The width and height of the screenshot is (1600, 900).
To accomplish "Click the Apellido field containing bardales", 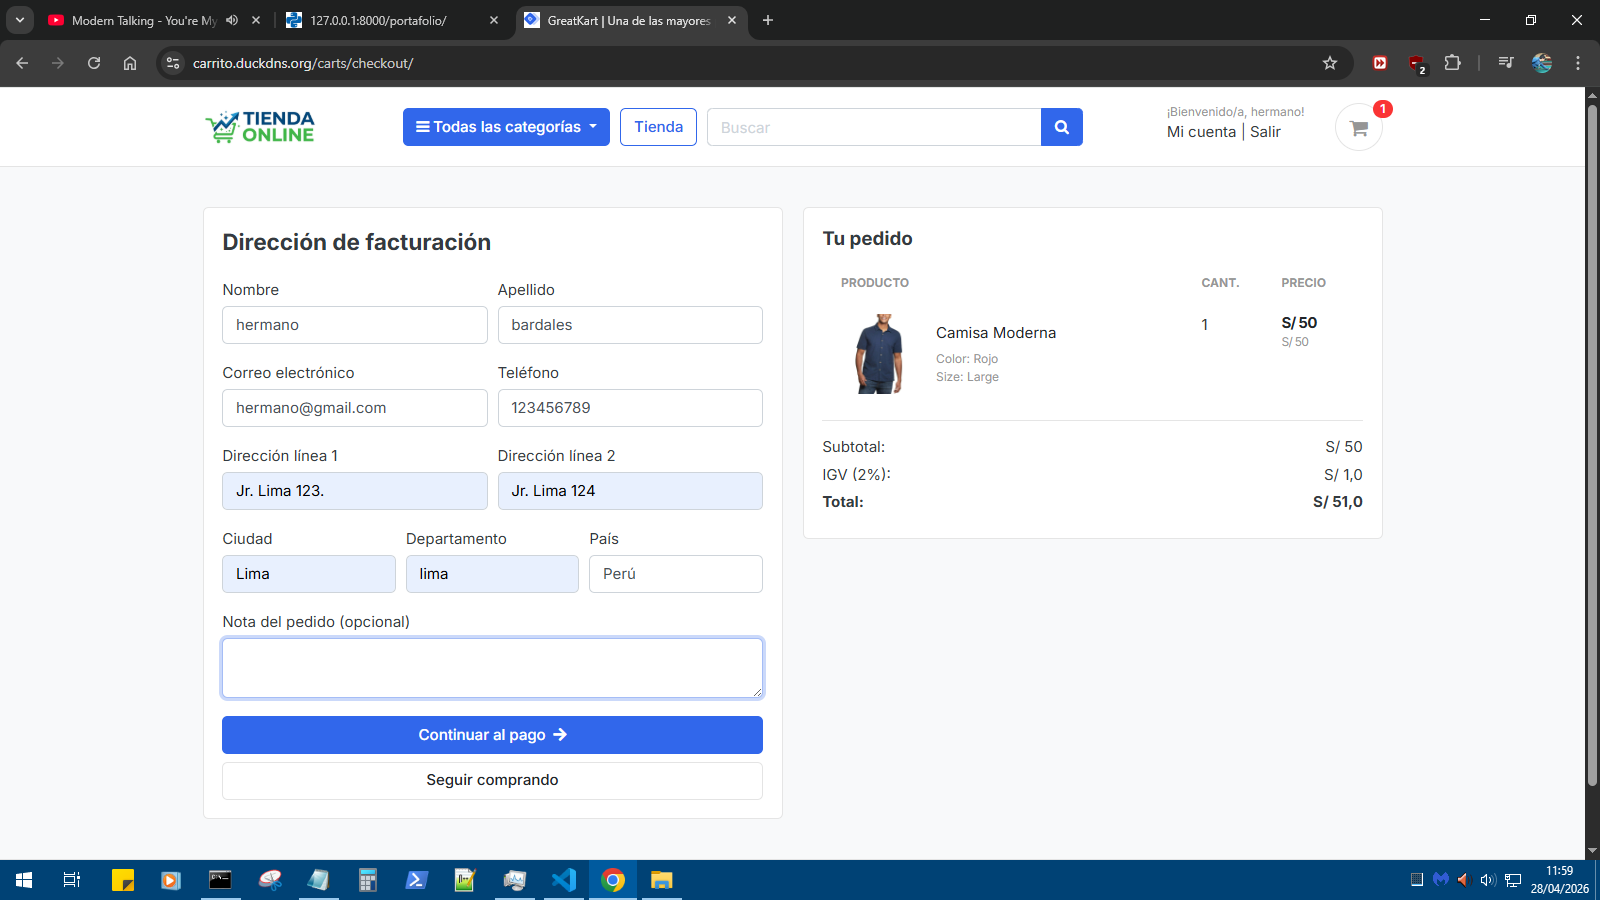I will pyautogui.click(x=630, y=325).
